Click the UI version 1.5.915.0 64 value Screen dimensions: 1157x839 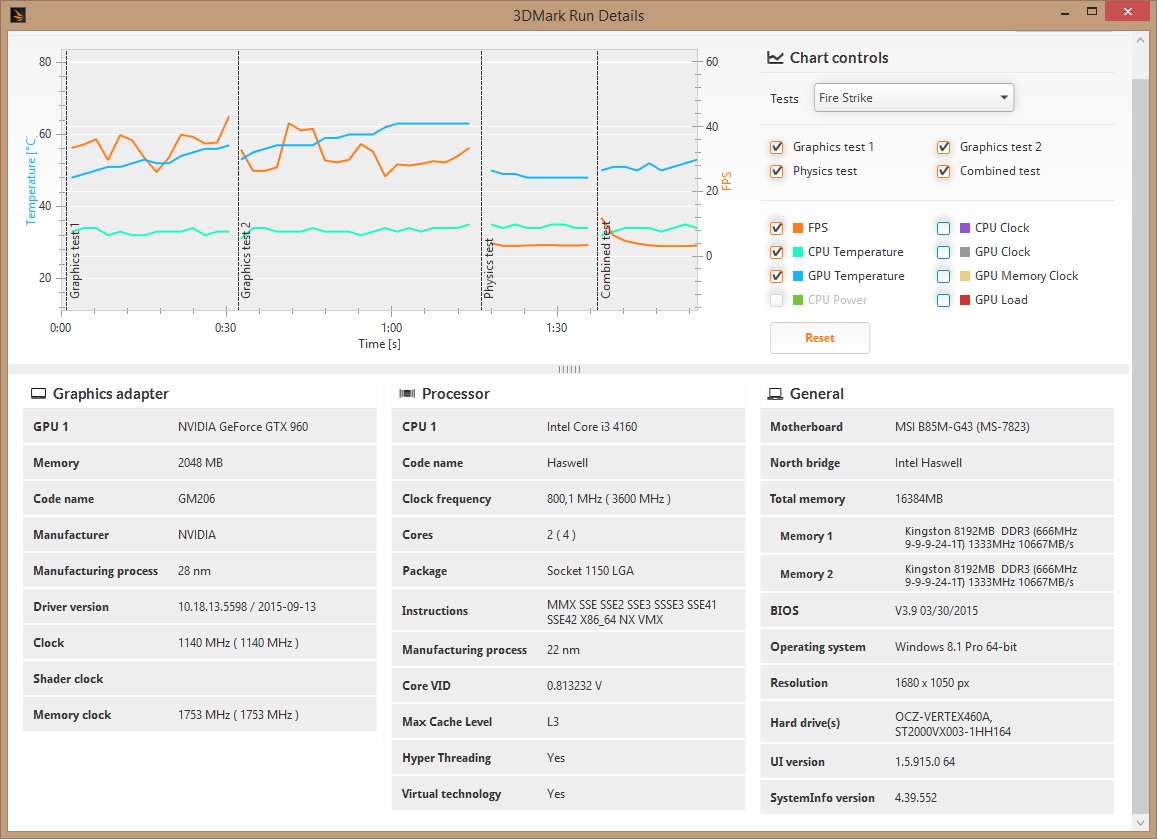click(x=925, y=762)
